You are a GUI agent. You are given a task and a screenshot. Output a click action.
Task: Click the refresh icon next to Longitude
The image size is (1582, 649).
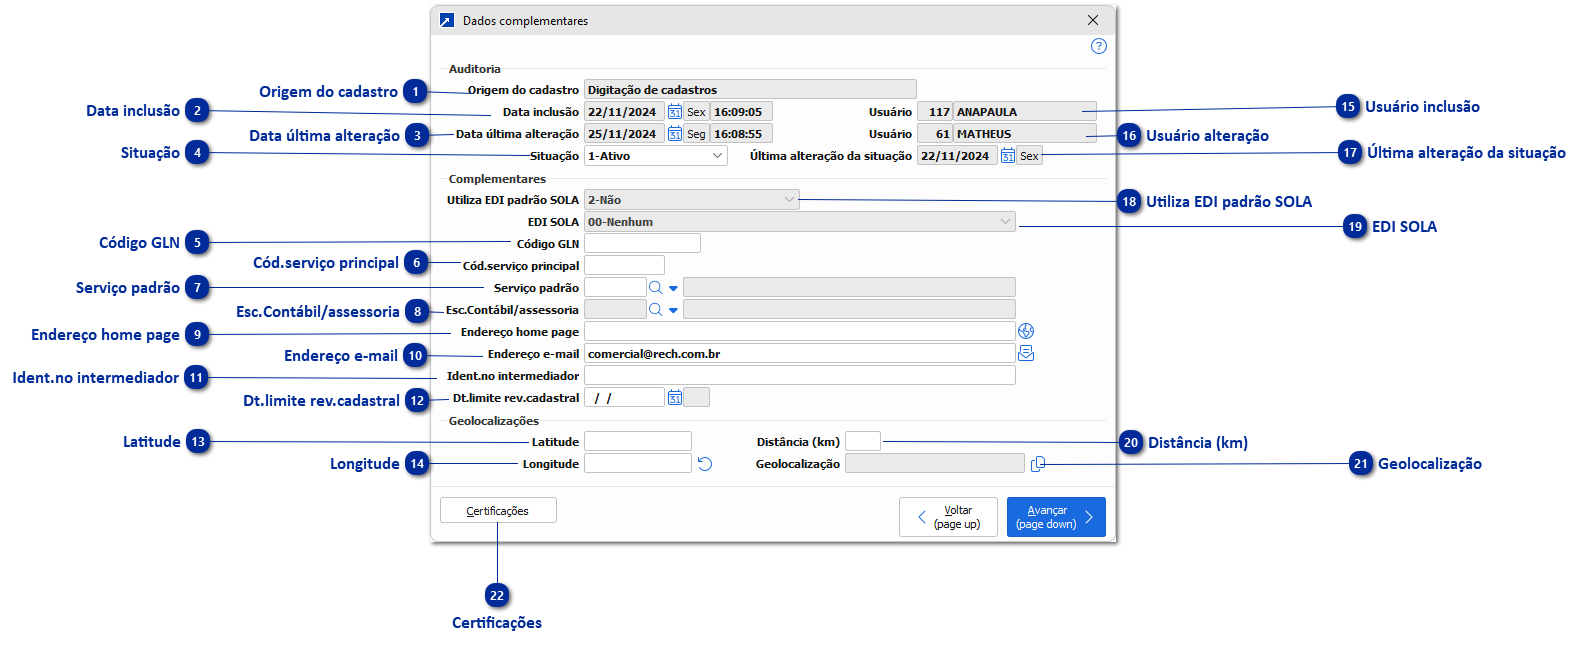[705, 464]
